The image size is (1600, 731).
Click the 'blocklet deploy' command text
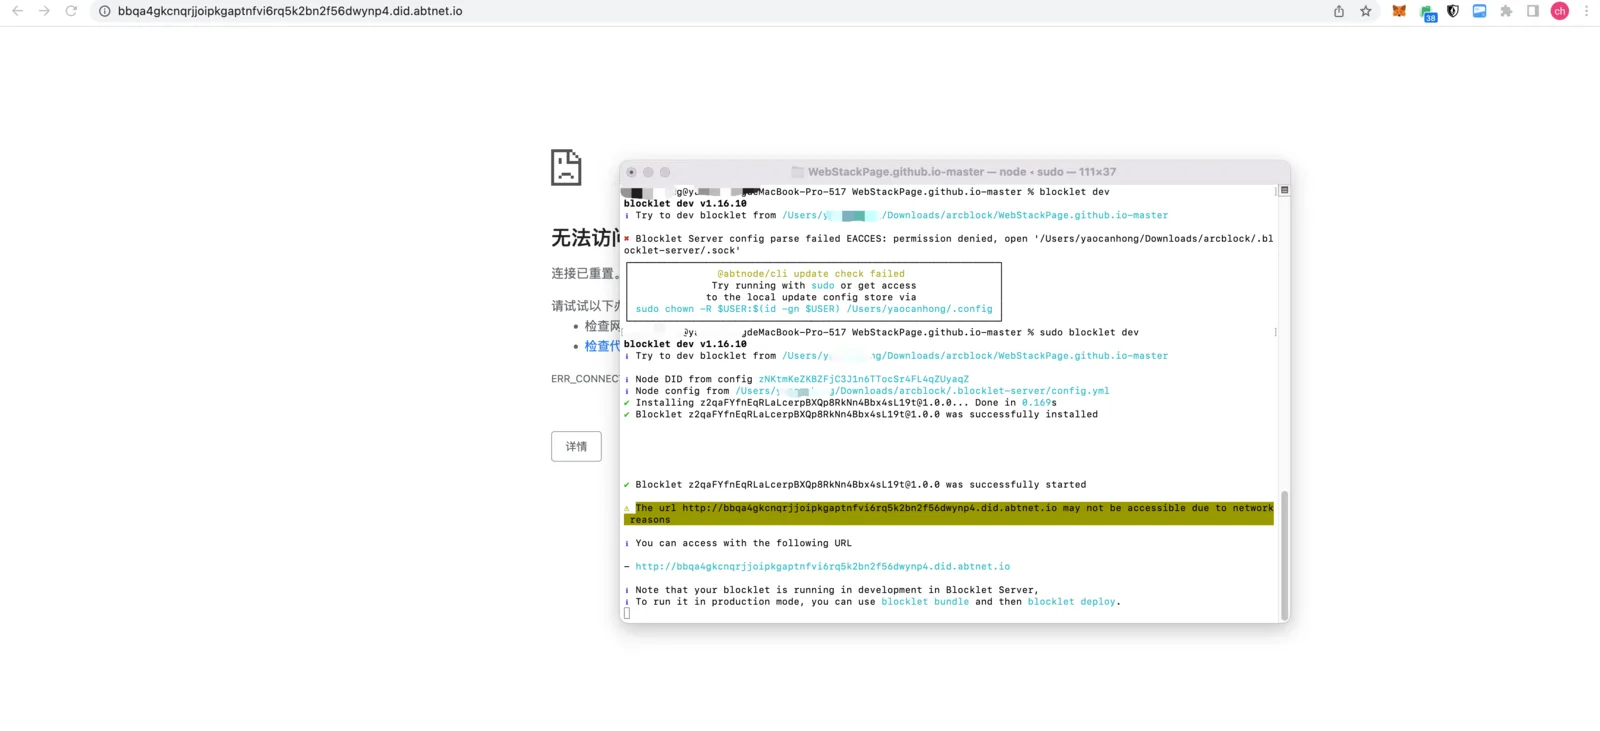(x=1071, y=602)
